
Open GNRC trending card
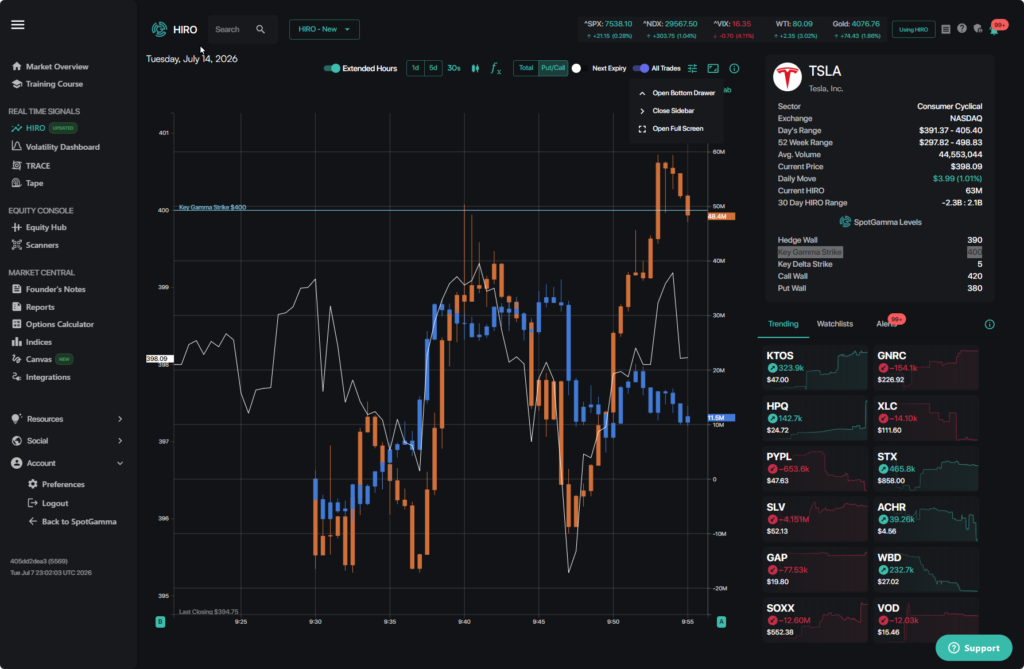click(926, 368)
